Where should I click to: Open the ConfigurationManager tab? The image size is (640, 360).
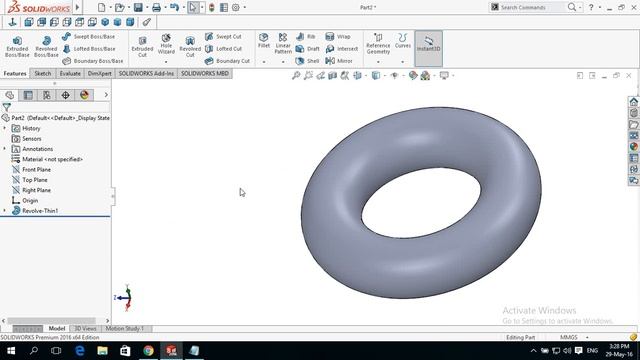tap(47, 95)
